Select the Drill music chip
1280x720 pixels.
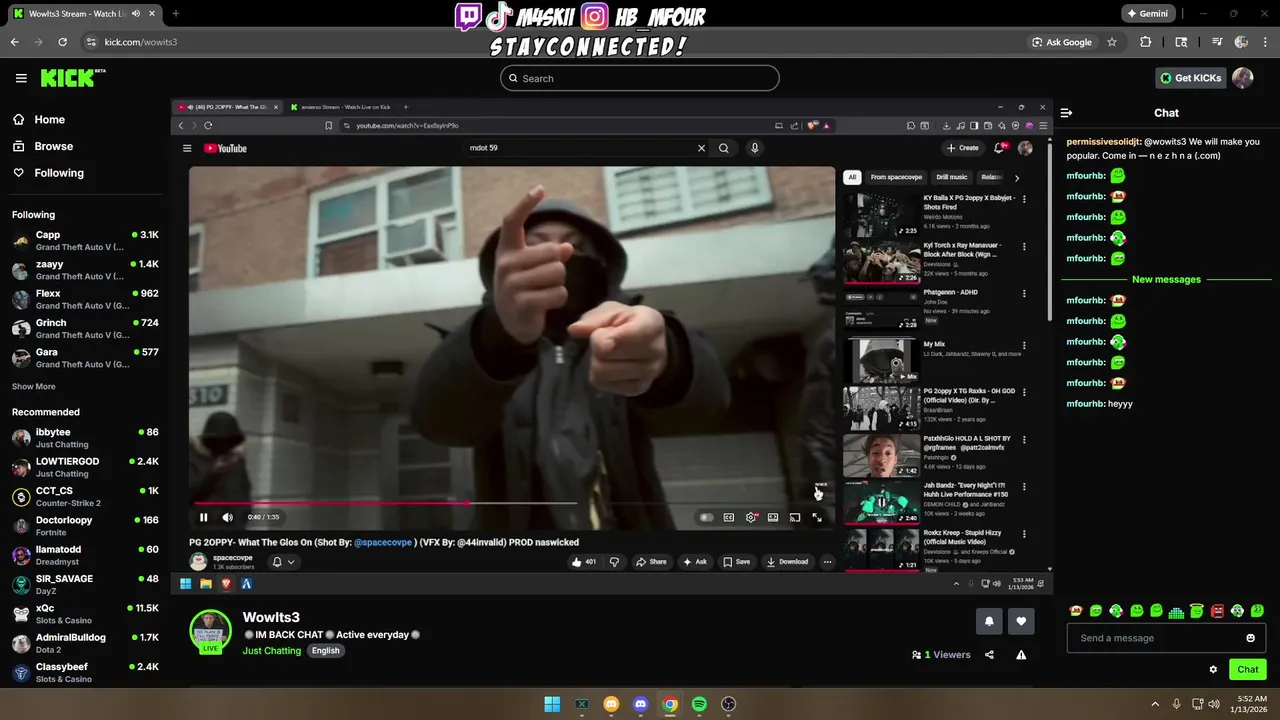(x=952, y=177)
